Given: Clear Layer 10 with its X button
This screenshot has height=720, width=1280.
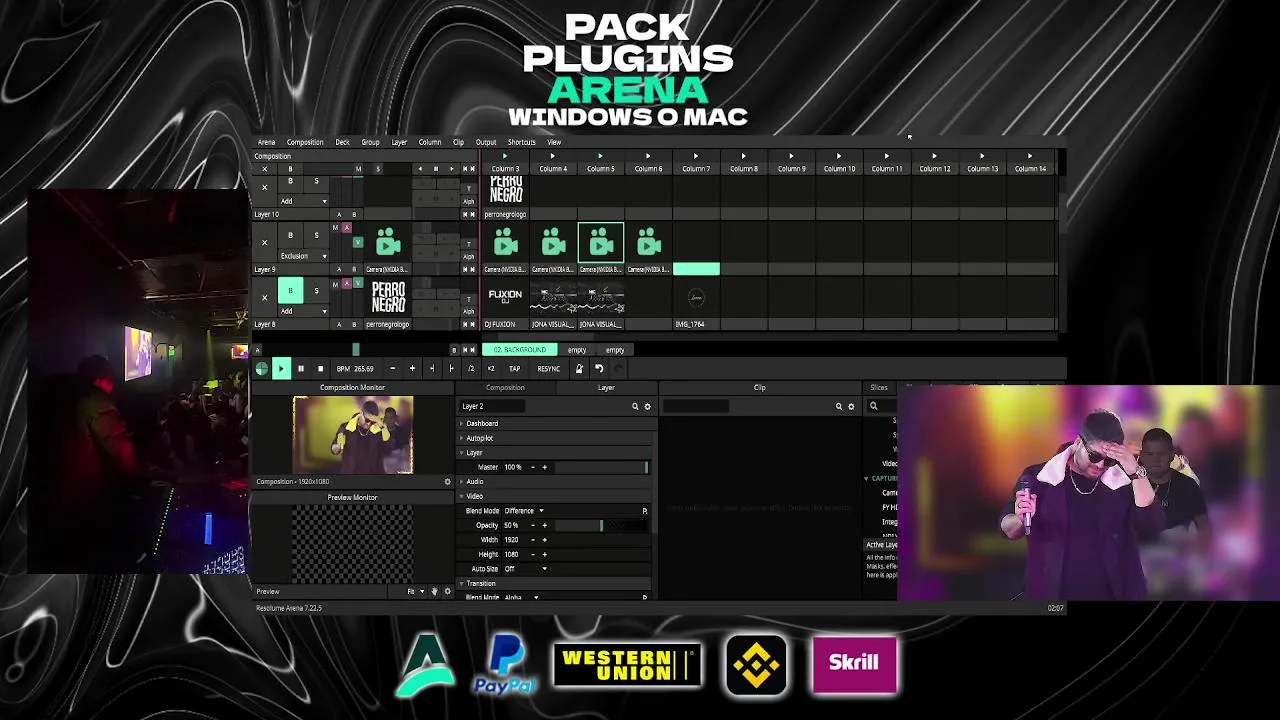Looking at the screenshot, I should [264, 187].
